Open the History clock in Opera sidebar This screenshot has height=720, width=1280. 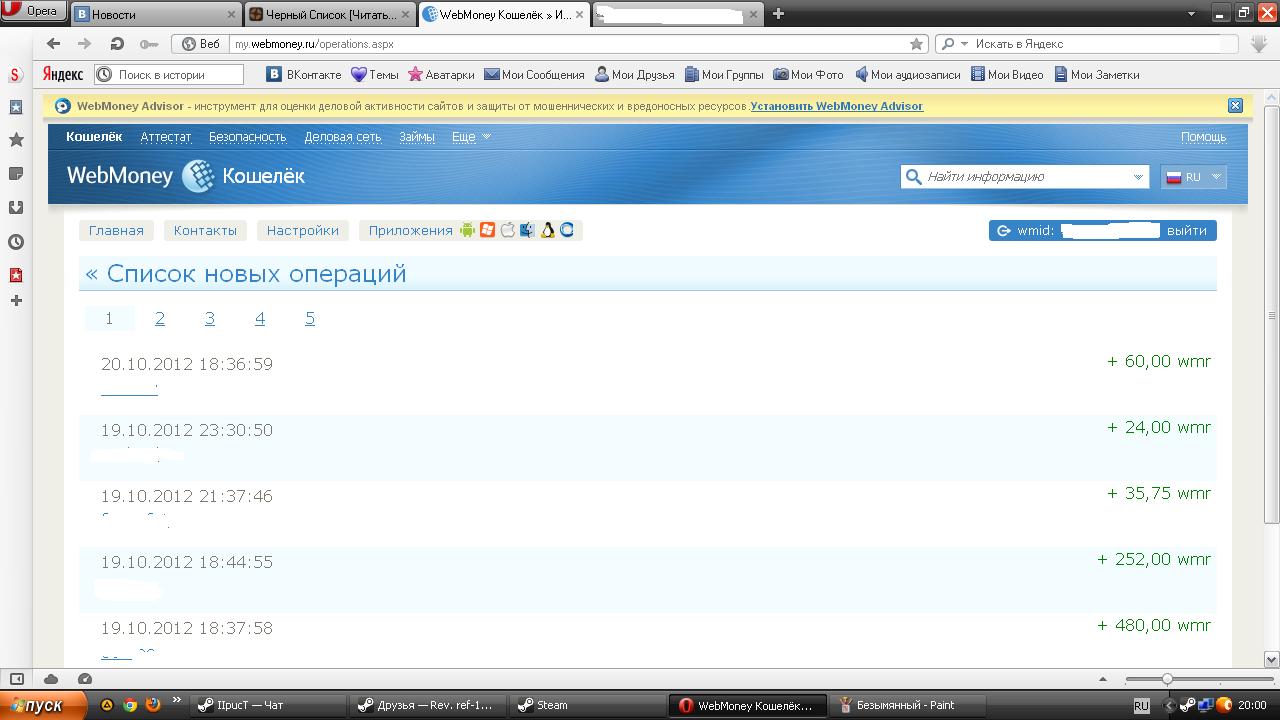pyautogui.click(x=16, y=241)
